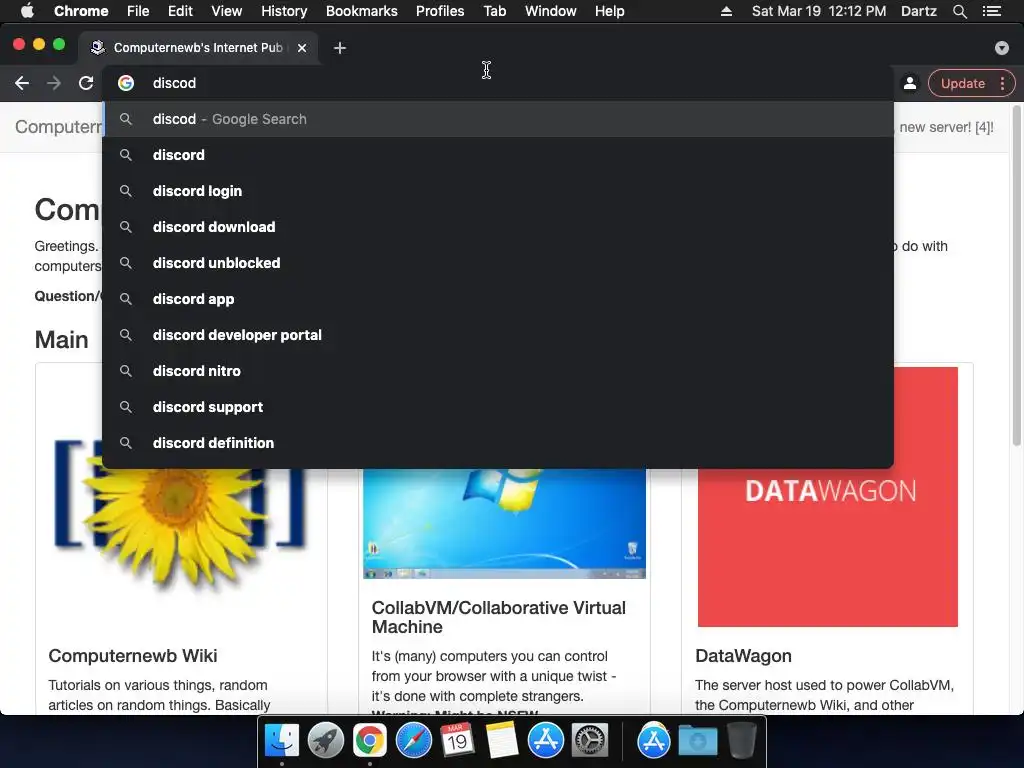The height and width of the screenshot is (768, 1024).
Task: Close the Computernewb's Internet Pub tab
Action: pyautogui.click(x=302, y=48)
